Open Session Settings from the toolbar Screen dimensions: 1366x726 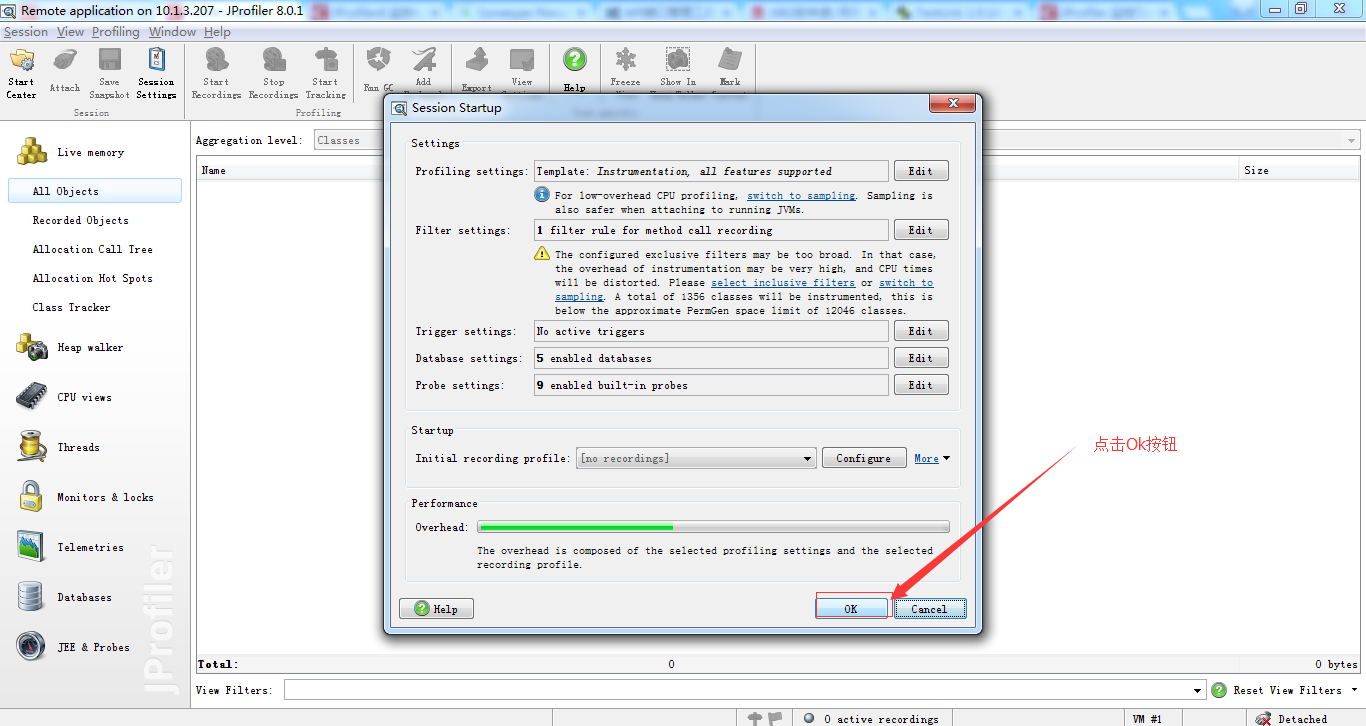pos(156,73)
